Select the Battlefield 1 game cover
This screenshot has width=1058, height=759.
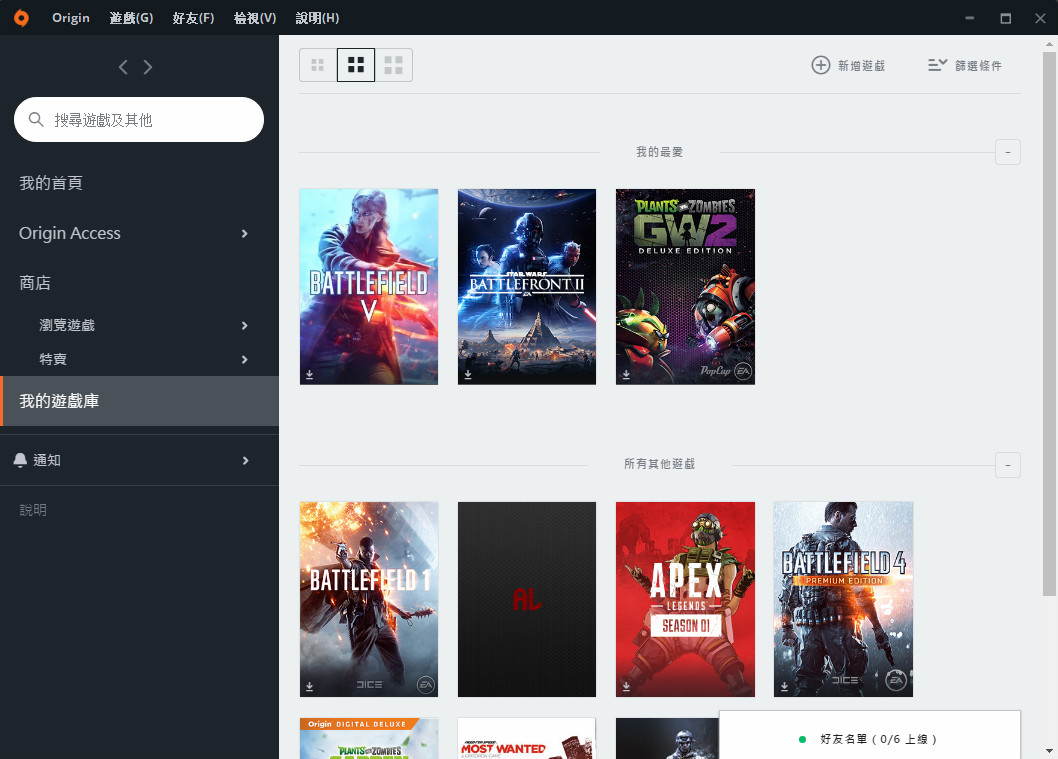369,599
